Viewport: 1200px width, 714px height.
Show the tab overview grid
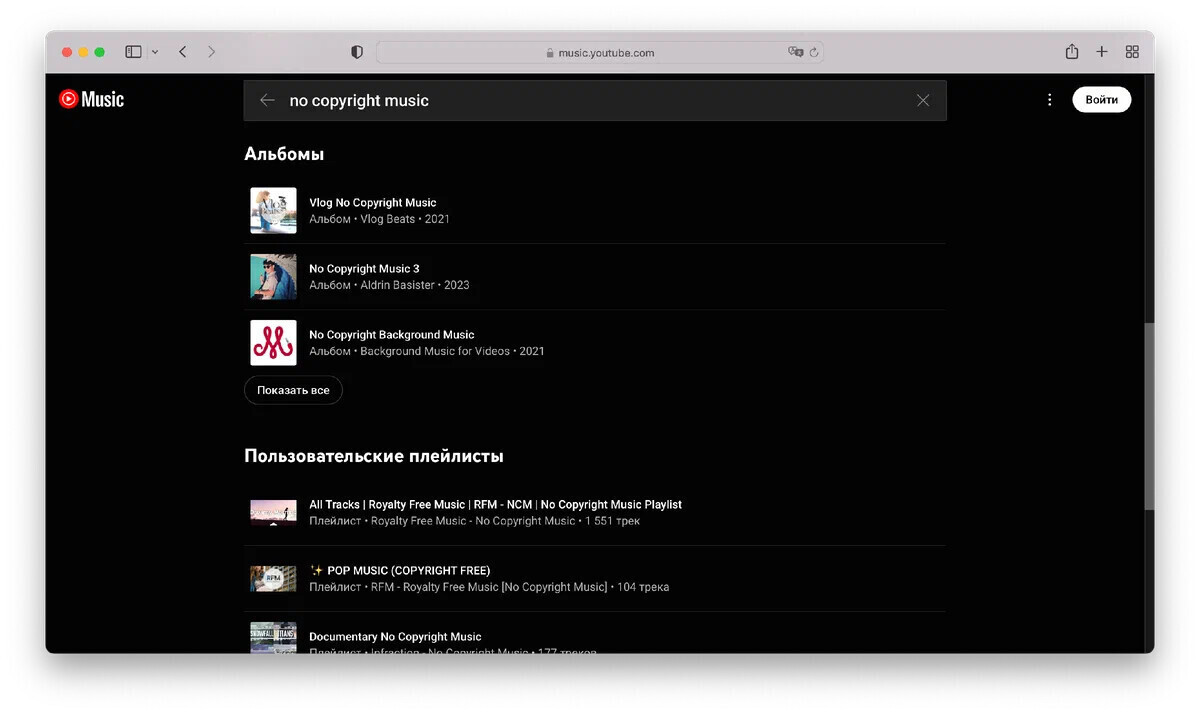(x=1132, y=52)
